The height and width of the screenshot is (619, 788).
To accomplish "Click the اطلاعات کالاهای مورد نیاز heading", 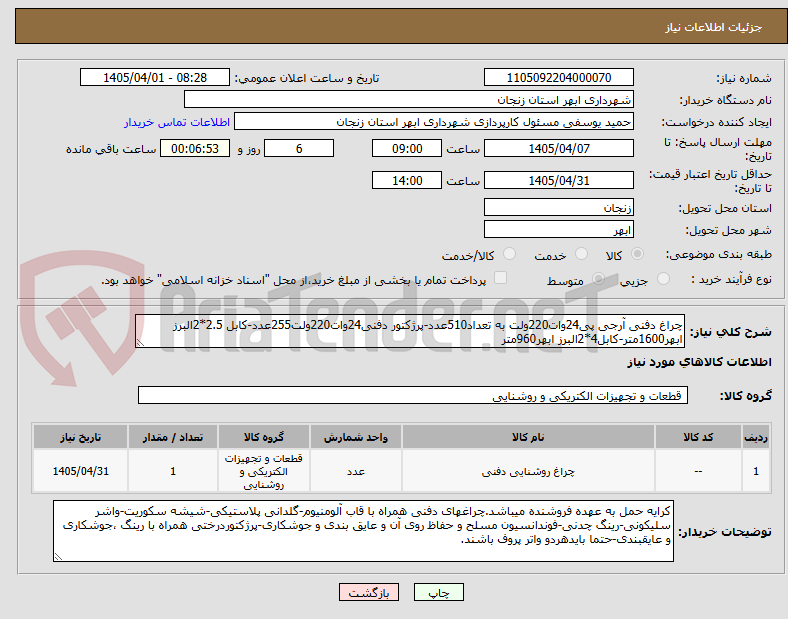I will [x=699, y=362].
